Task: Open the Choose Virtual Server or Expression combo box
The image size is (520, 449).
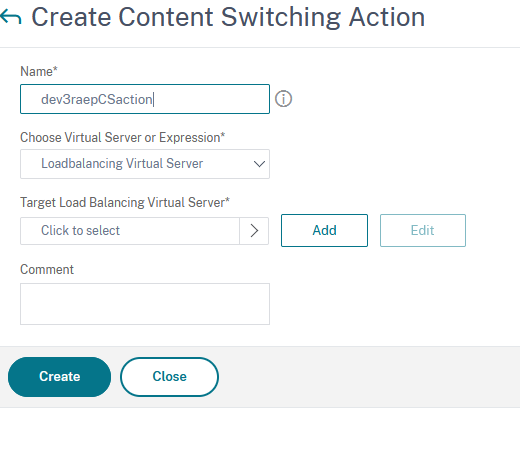Action: [145, 164]
